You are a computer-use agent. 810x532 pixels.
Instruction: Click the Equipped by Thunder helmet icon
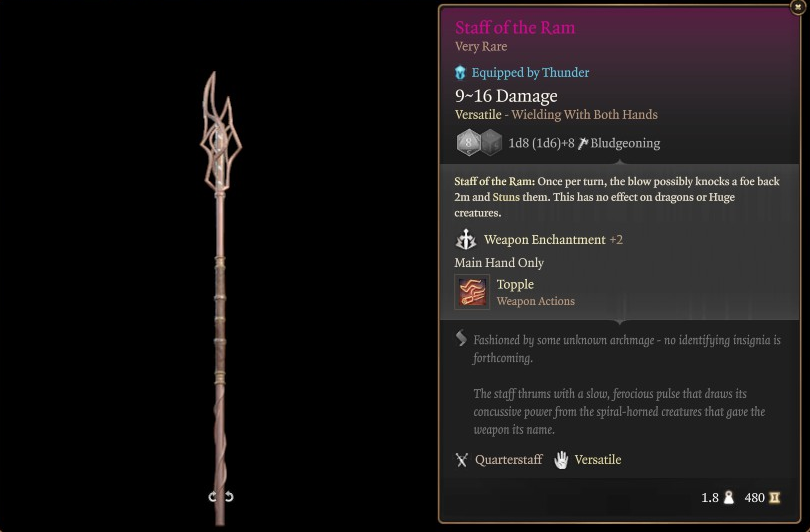click(460, 73)
